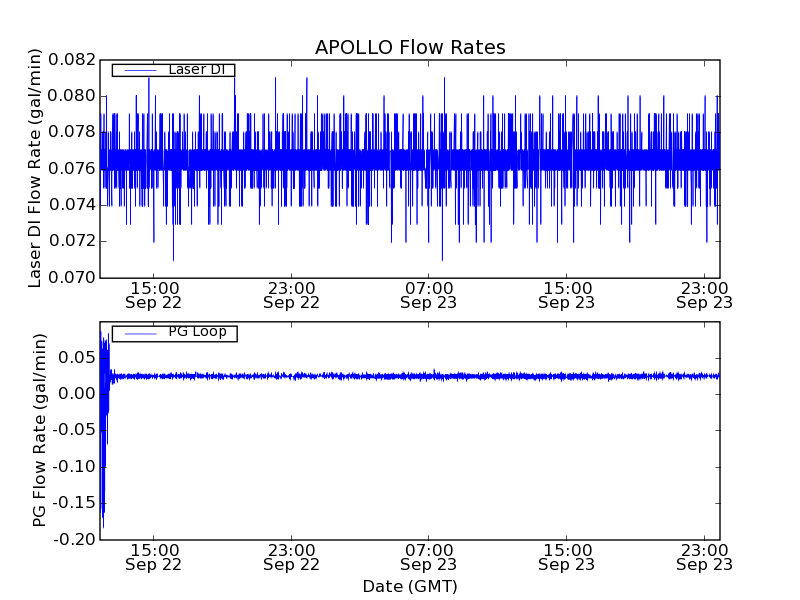This screenshot has width=800, height=600.
Task: Click the -0.20 tick on PG plot
Action: (x=74, y=539)
